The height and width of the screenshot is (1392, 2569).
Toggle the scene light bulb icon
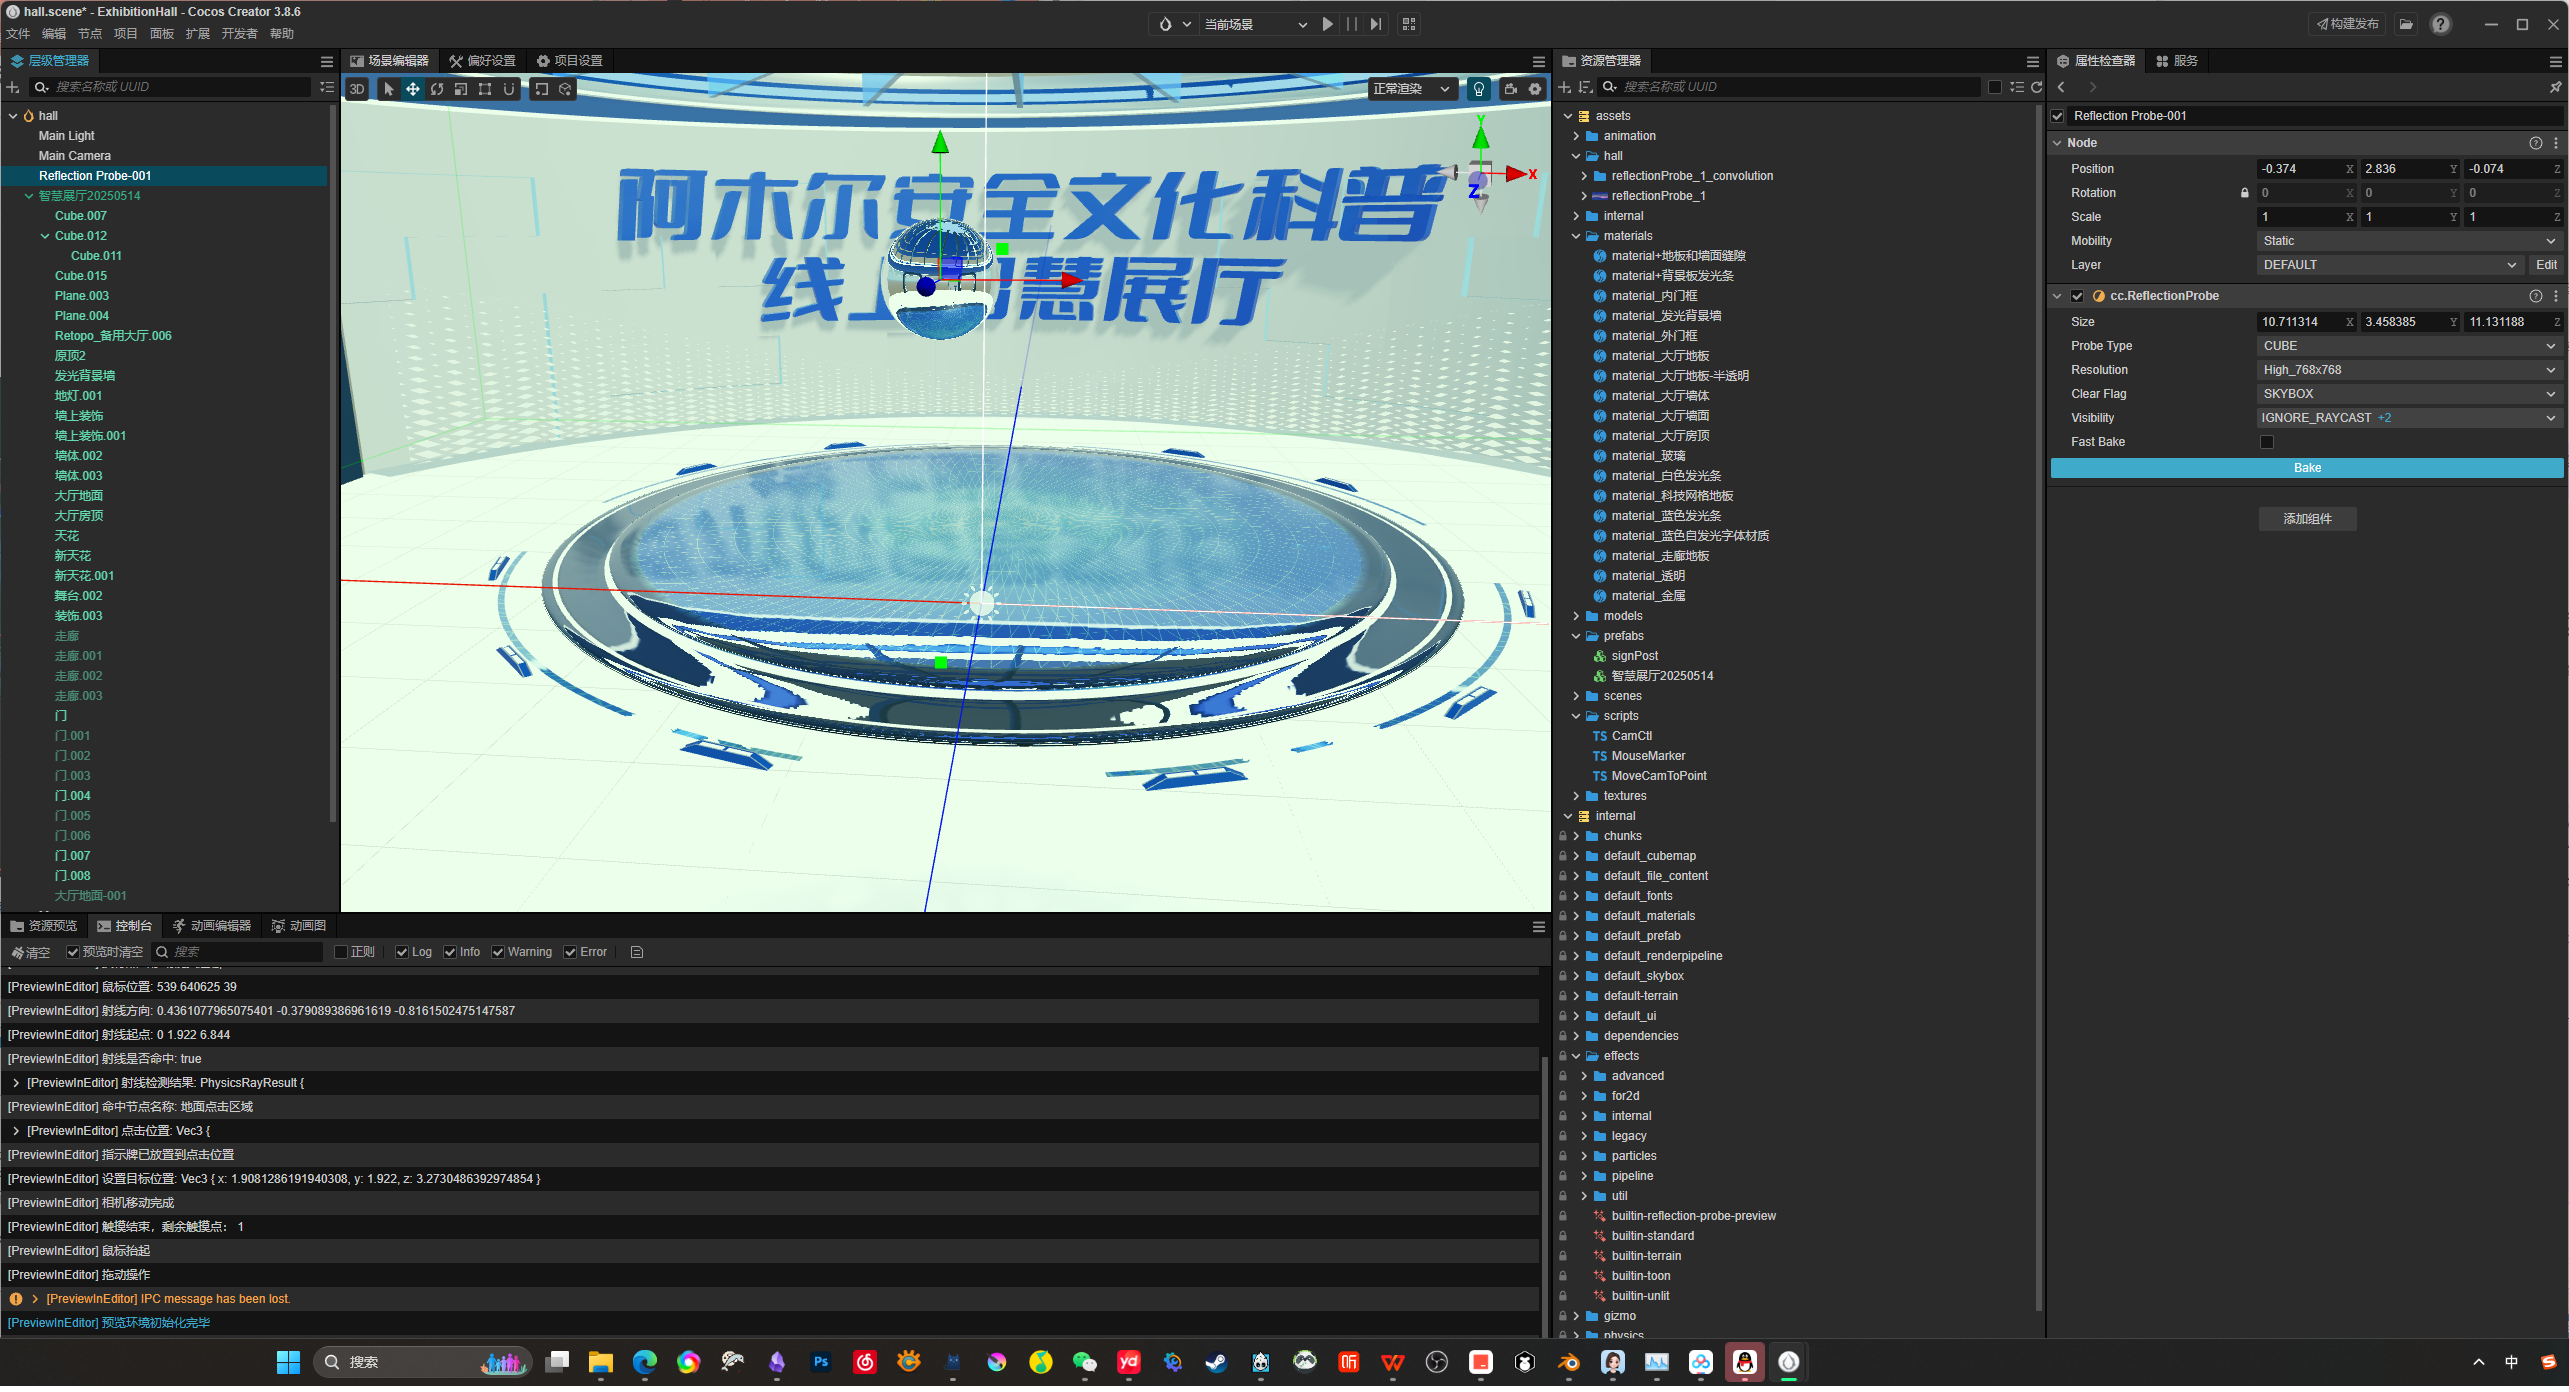pyautogui.click(x=1478, y=89)
